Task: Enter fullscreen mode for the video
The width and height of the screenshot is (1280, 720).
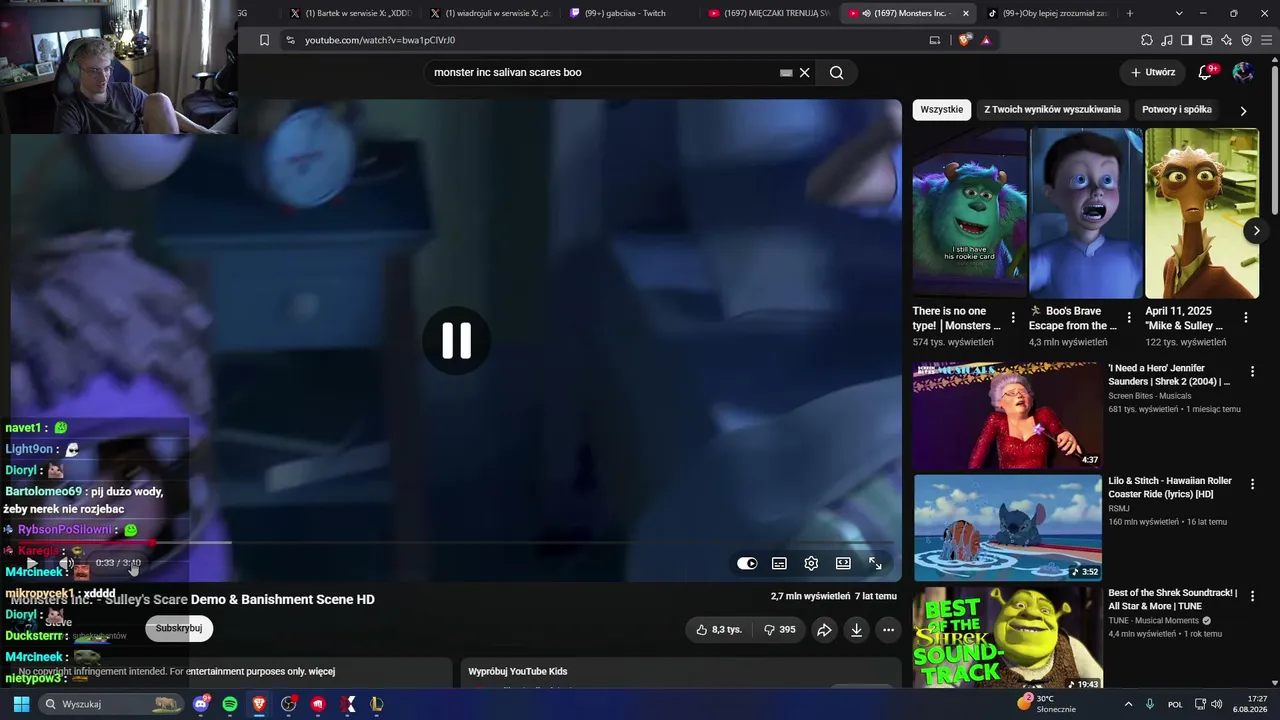Action: click(x=875, y=563)
